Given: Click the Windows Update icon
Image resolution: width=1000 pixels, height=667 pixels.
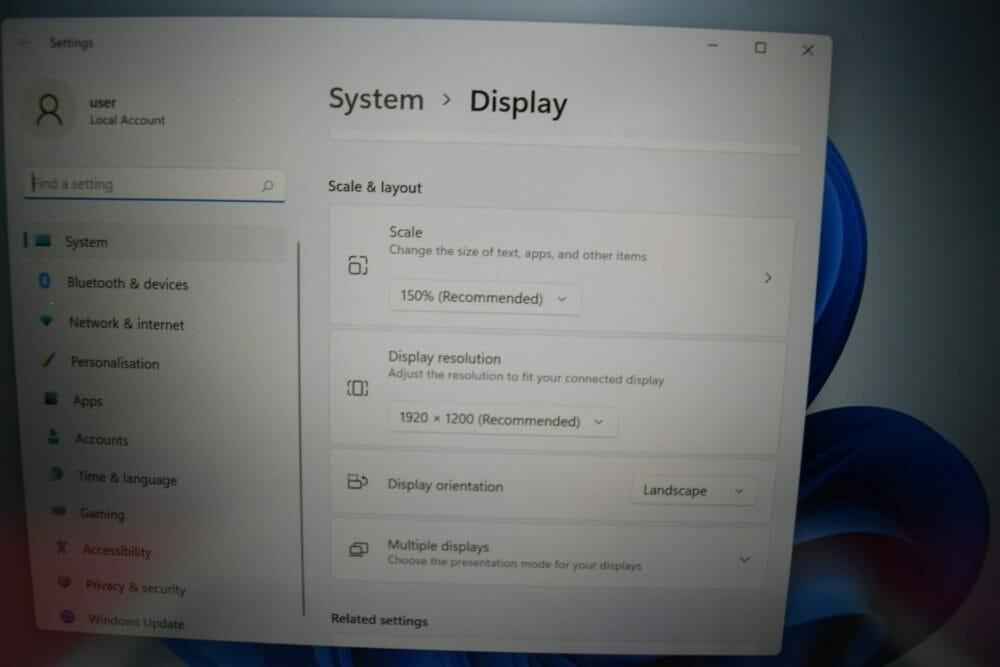Looking at the screenshot, I should click(x=67, y=617).
